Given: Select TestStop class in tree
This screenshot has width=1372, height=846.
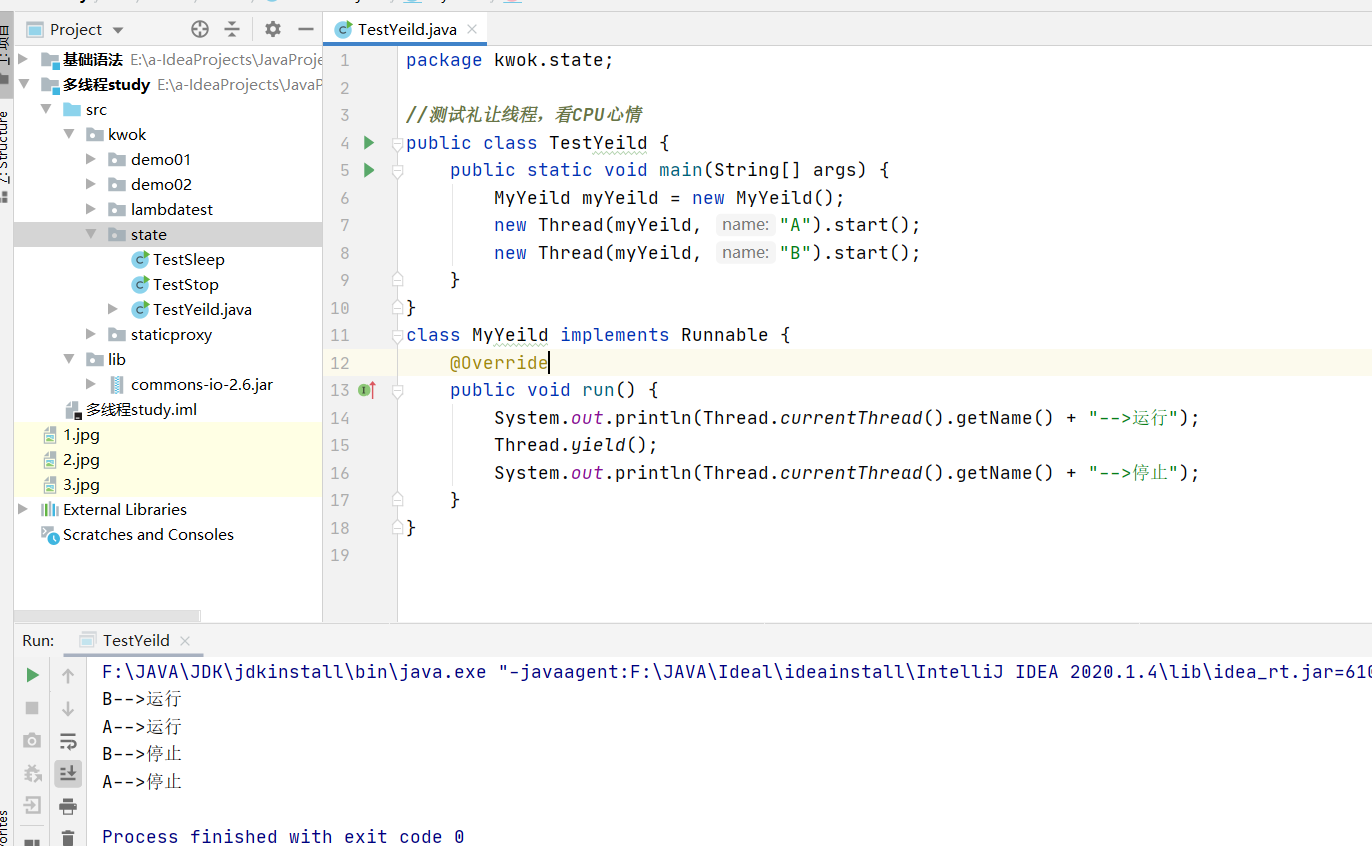Looking at the screenshot, I should (175, 284).
